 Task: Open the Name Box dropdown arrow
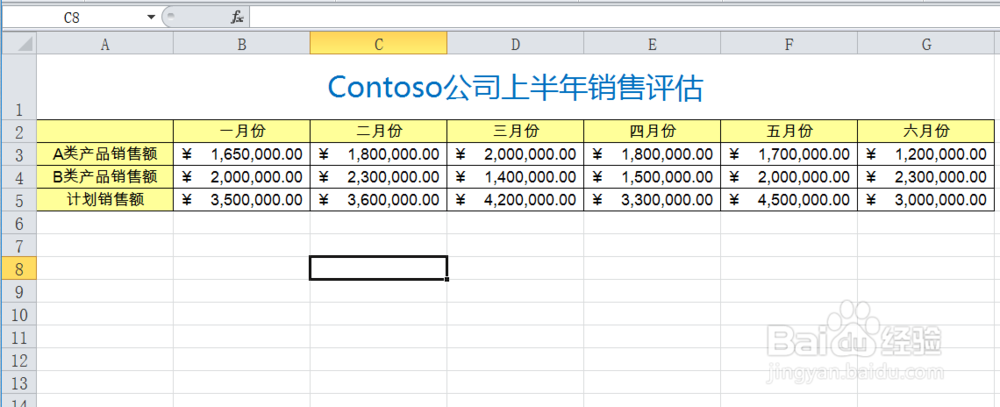151,17
